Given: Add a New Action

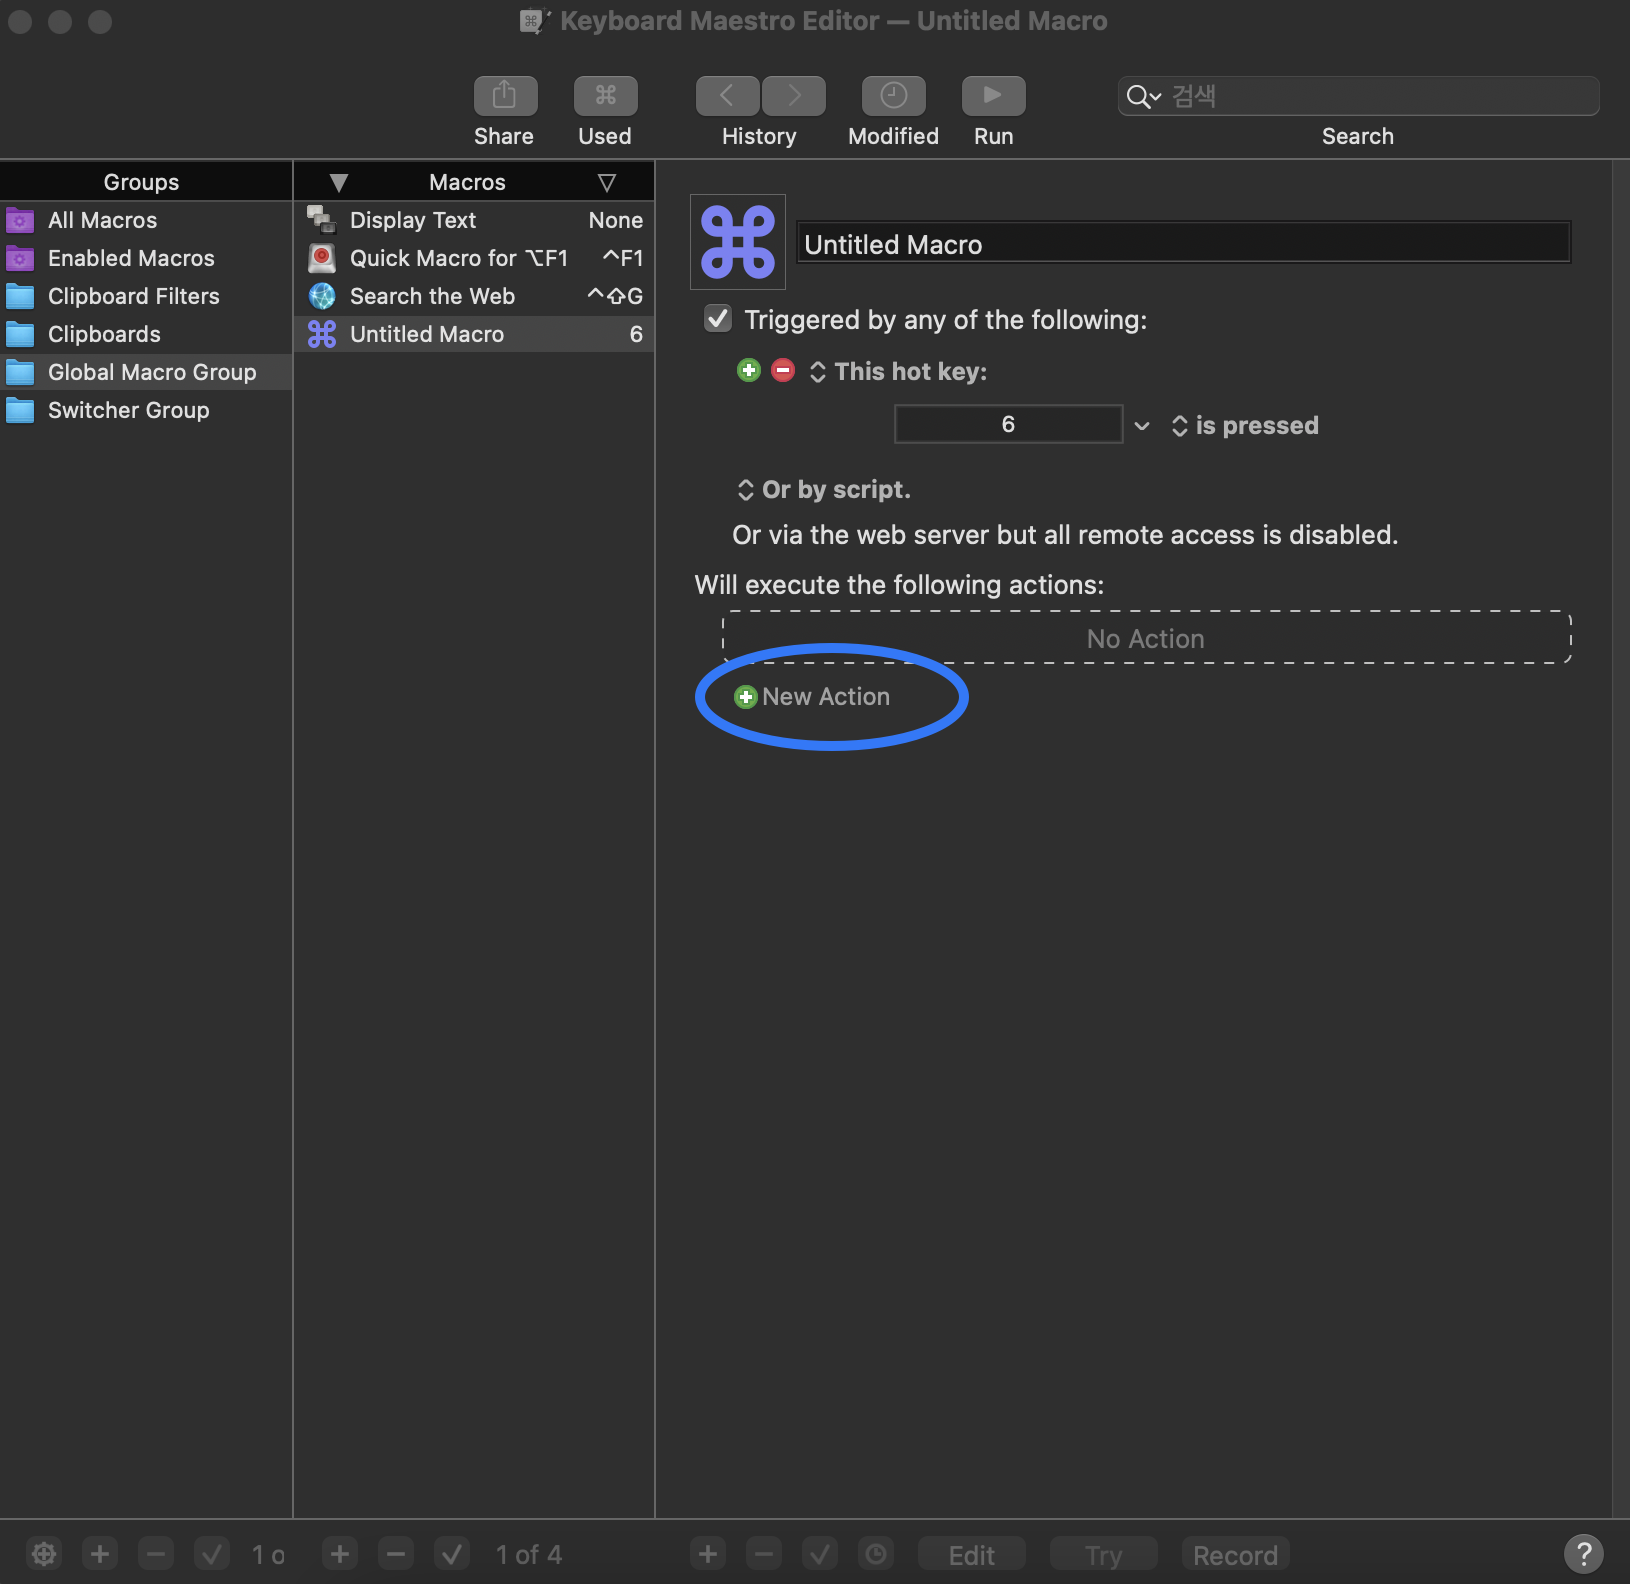Looking at the screenshot, I should [812, 697].
